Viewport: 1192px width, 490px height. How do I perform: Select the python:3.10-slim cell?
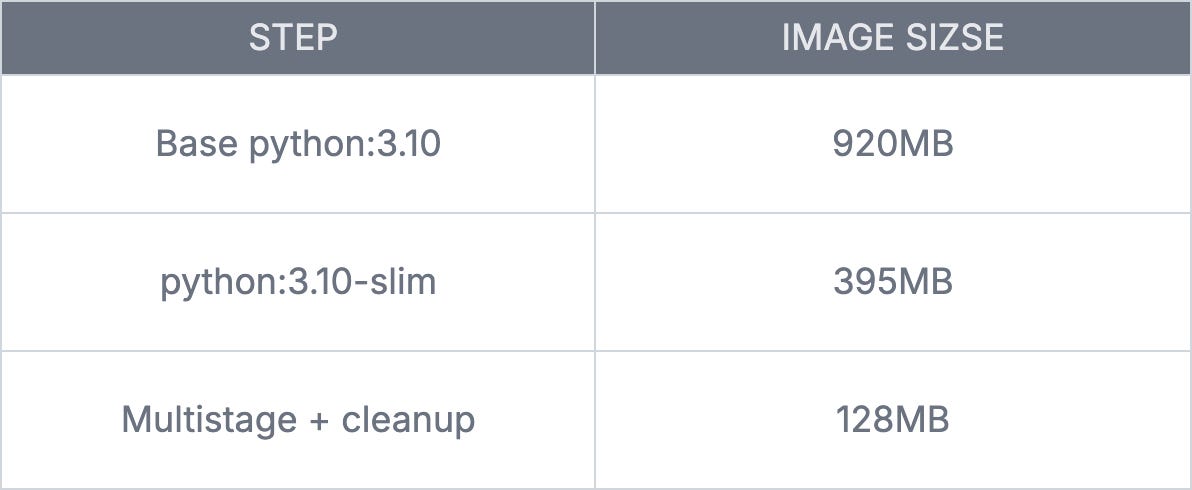click(298, 282)
